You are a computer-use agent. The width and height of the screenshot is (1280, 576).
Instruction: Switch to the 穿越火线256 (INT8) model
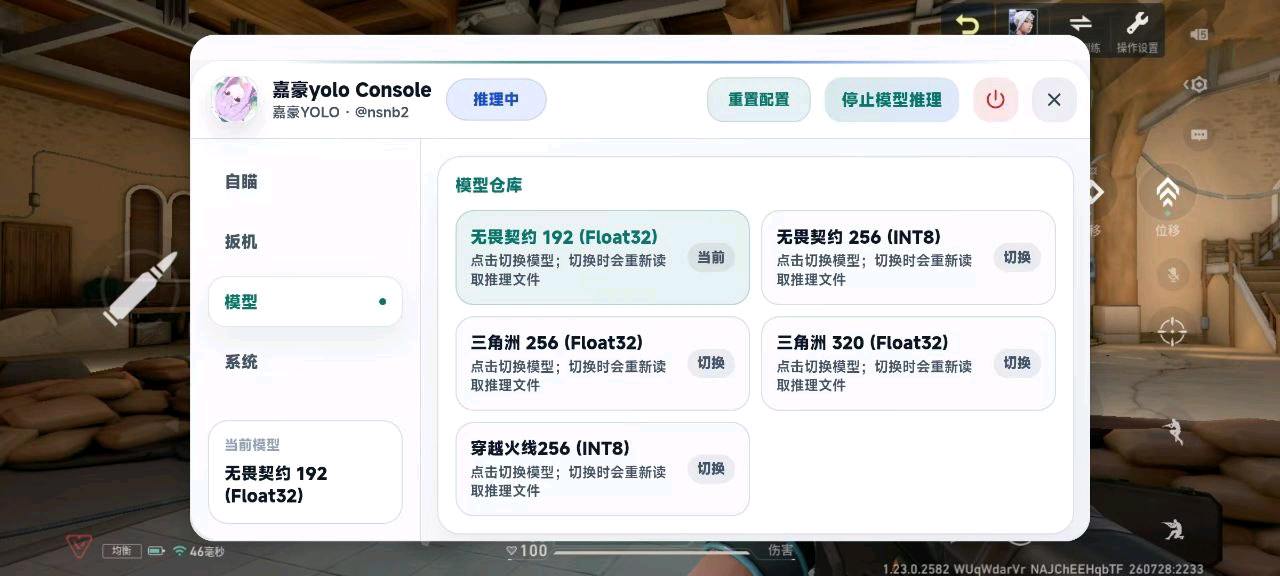[711, 469]
